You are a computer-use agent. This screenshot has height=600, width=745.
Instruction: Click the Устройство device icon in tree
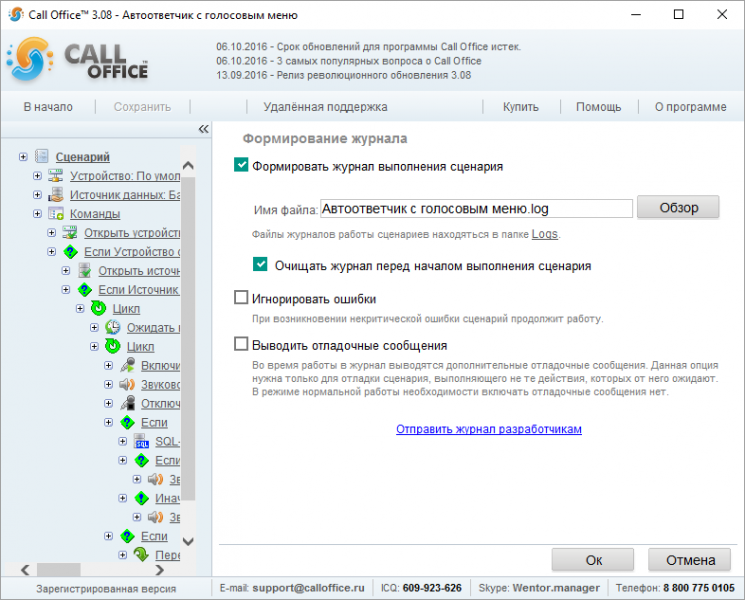(x=56, y=175)
